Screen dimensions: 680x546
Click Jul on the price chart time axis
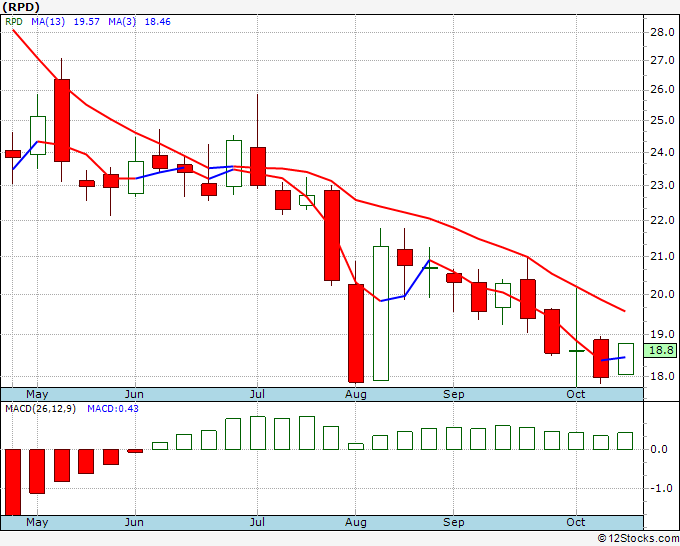[257, 394]
